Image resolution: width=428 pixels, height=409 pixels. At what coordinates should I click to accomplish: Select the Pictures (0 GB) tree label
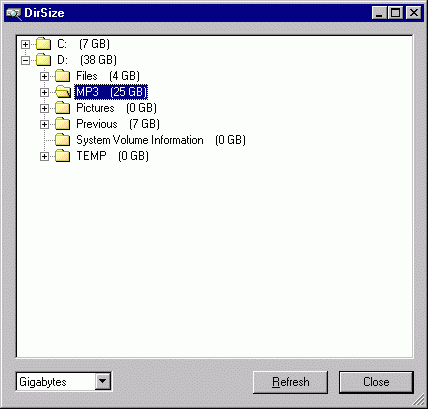(116, 108)
